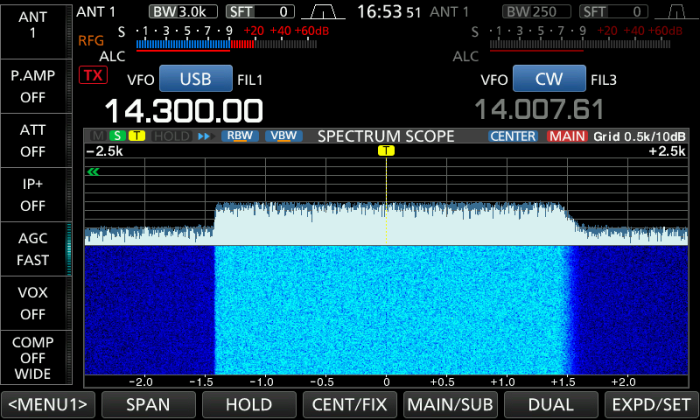This screenshot has width=700, height=420.
Task: Tap the sub band ALC label
Action: [465, 57]
